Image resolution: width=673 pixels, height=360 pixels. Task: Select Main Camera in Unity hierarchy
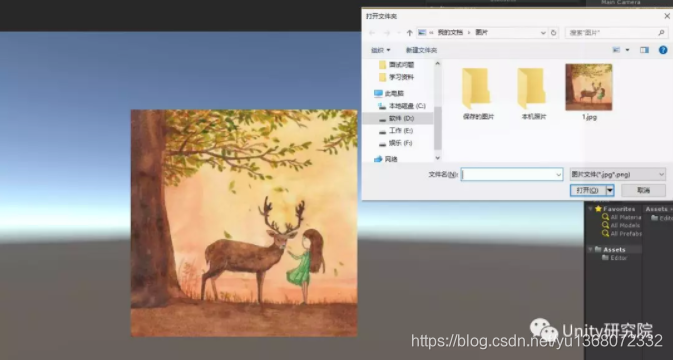click(x=621, y=3)
